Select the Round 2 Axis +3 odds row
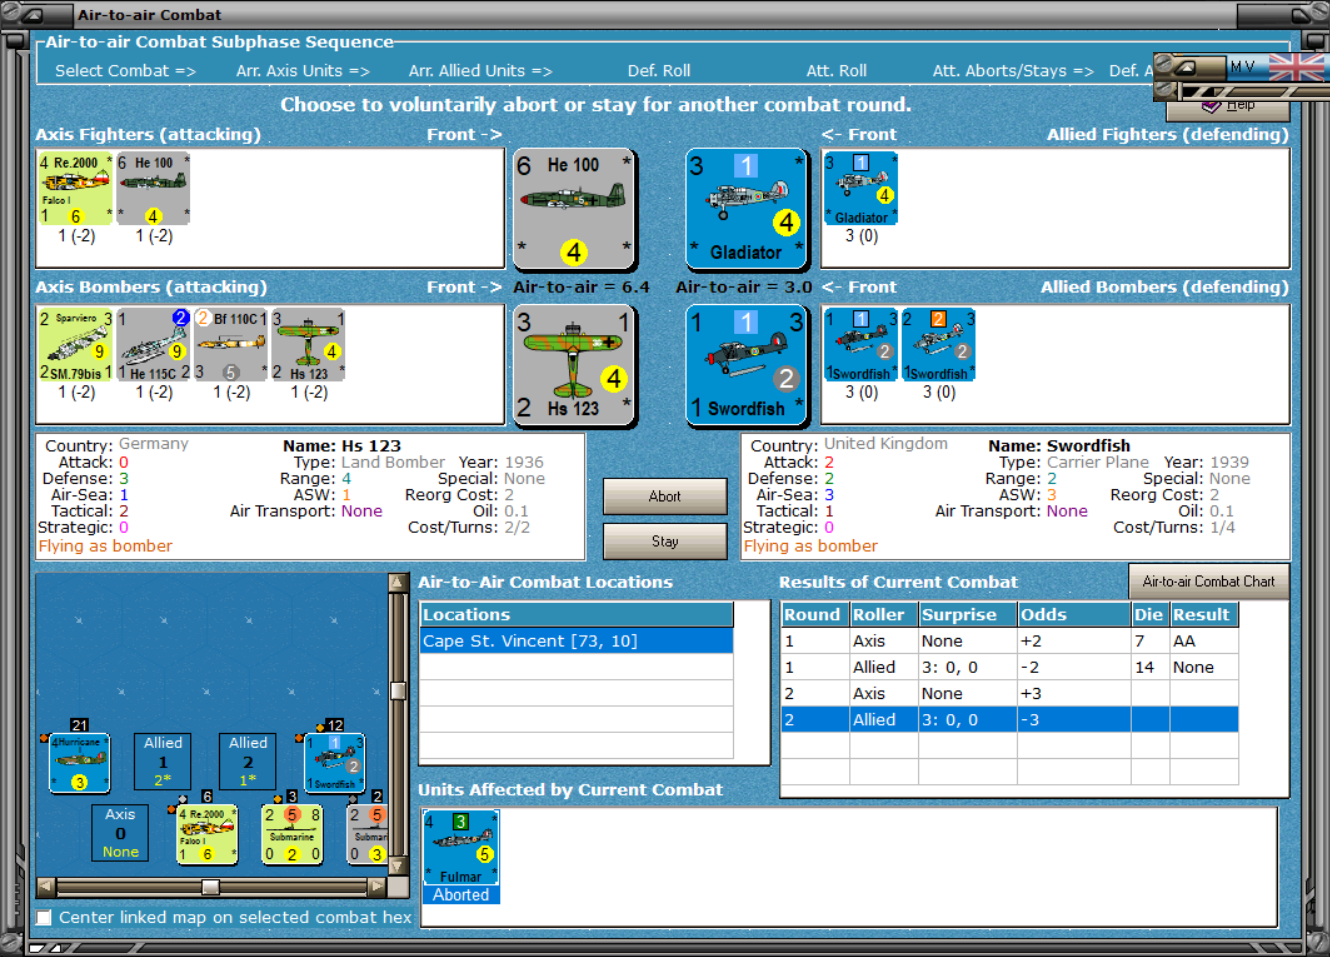 coord(1010,693)
